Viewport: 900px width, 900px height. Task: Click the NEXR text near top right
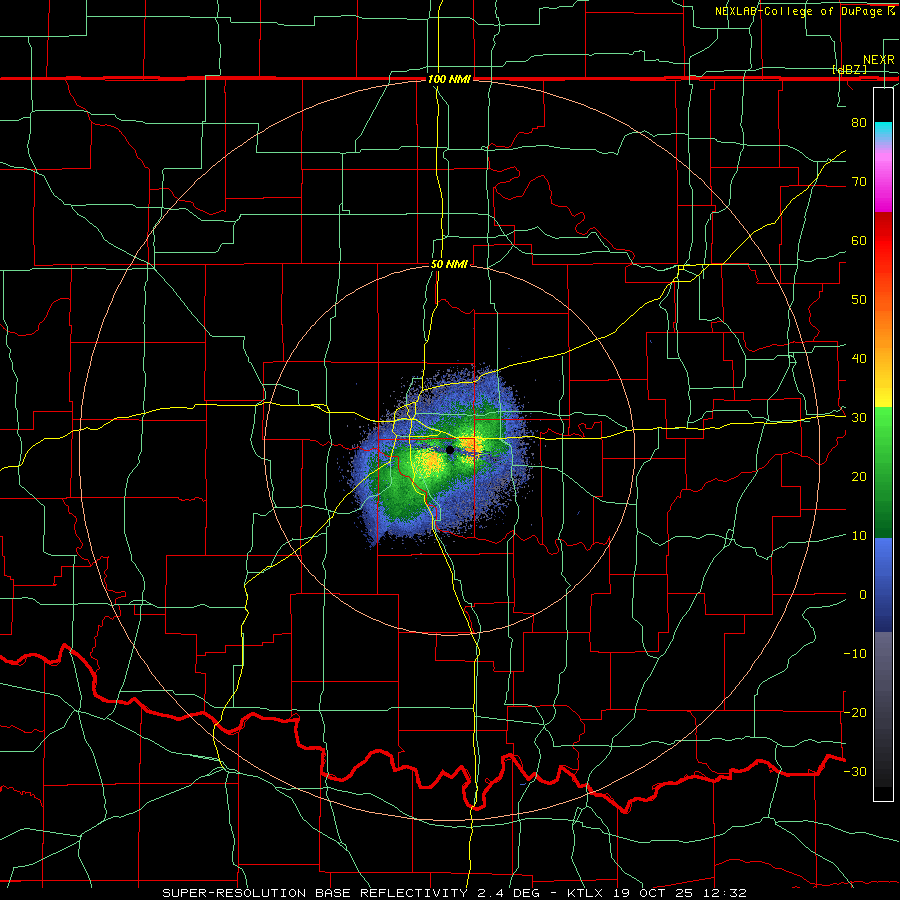point(878,60)
